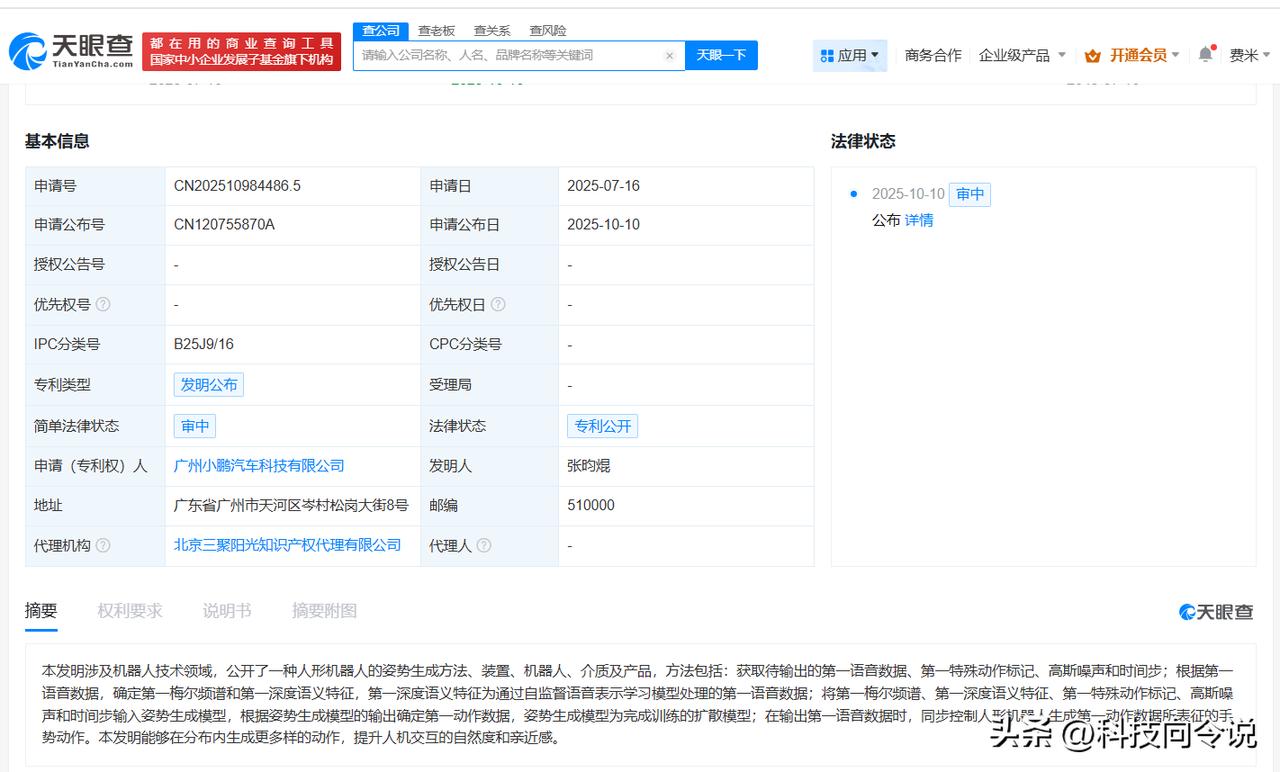The height and width of the screenshot is (772, 1280).
Task: Click the 天眼一下 search button
Action: [721, 55]
